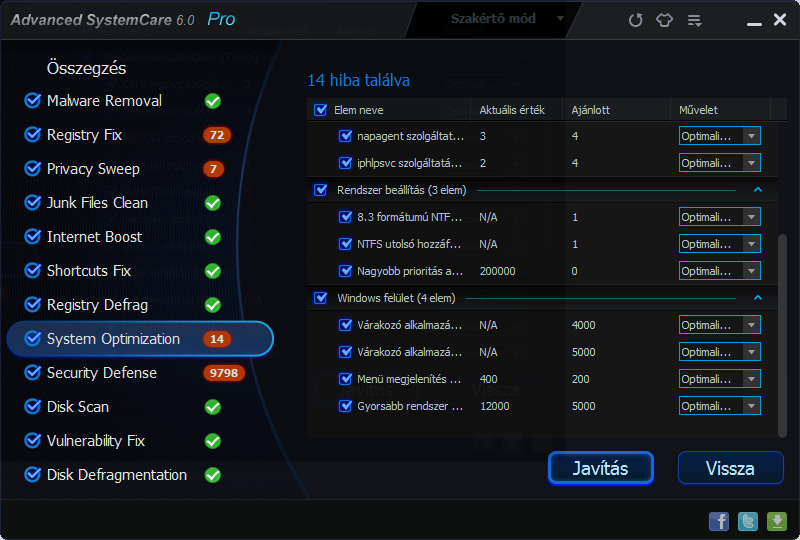Click green status check for Junk Files Clean

pyautogui.click(x=213, y=203)
